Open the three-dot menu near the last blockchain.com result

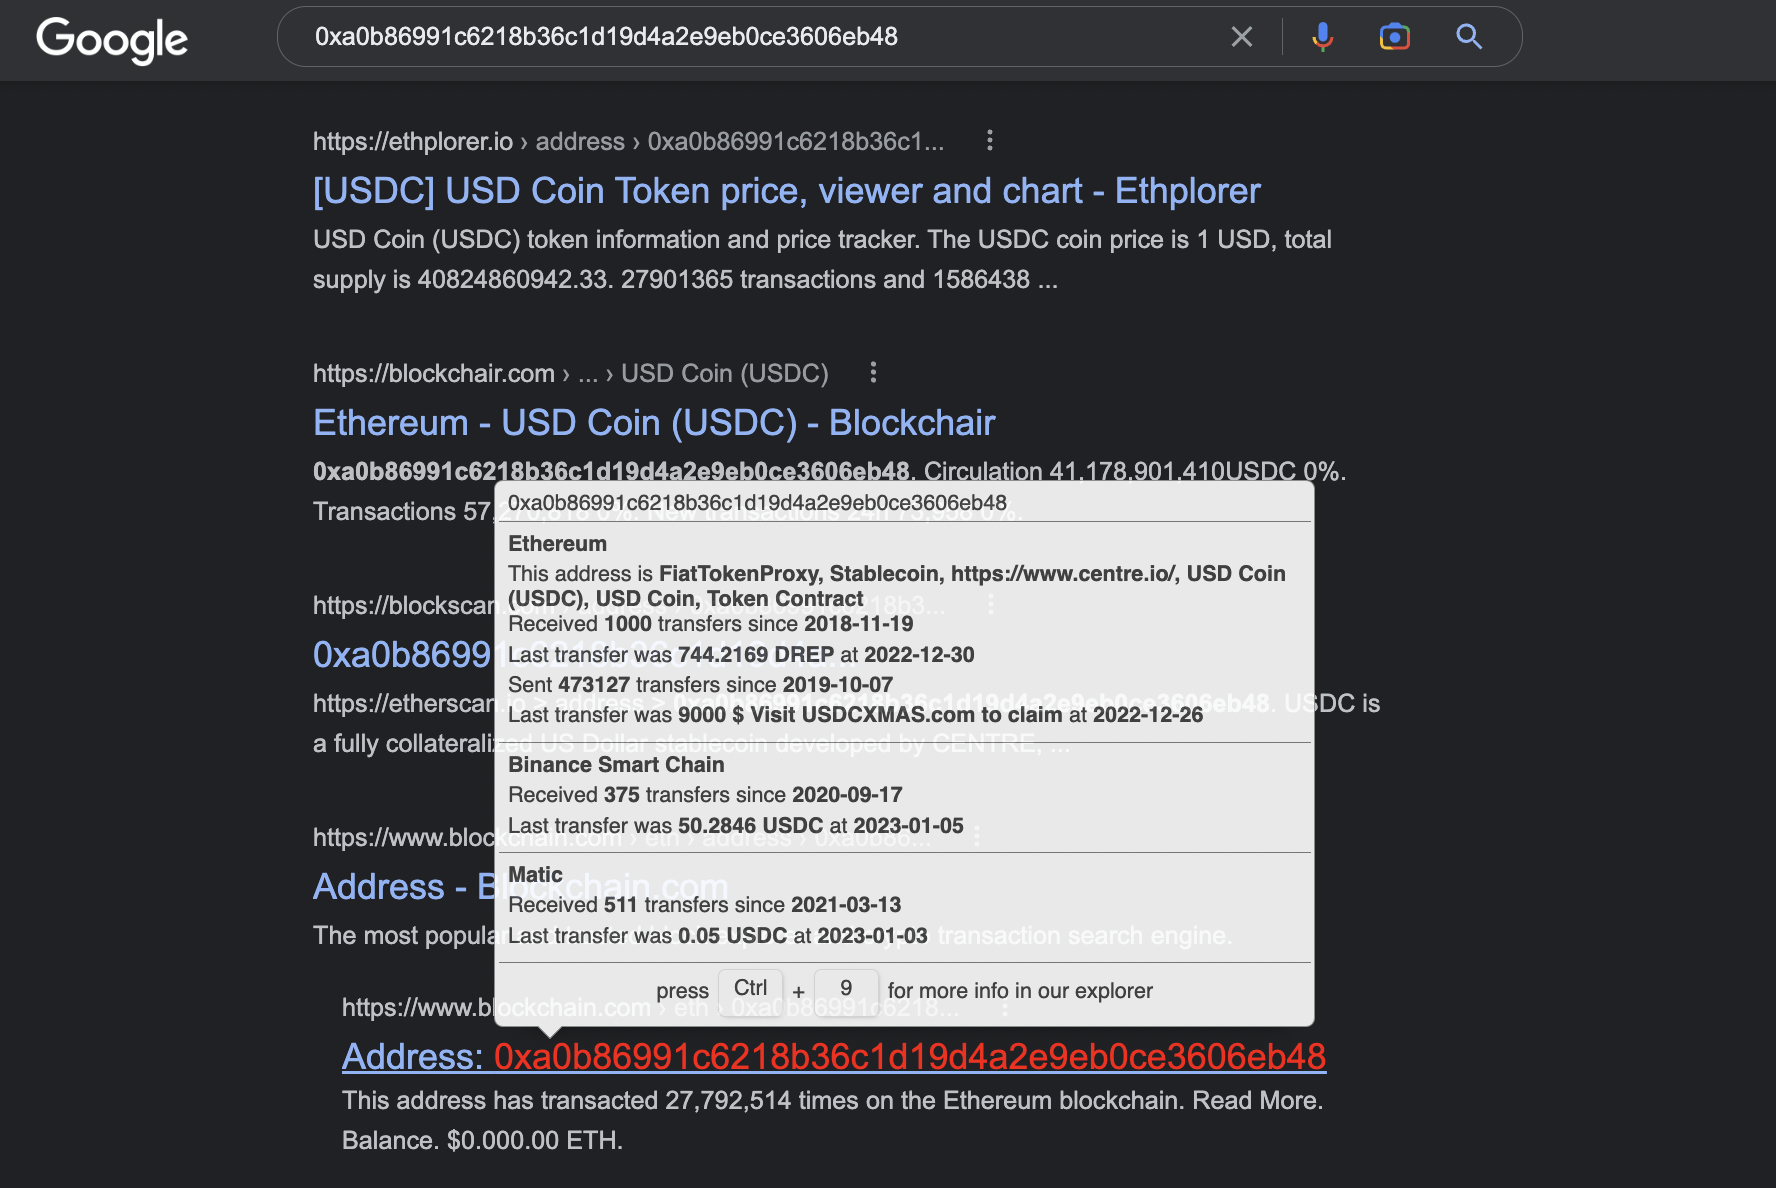[x=1003, y=1008]
